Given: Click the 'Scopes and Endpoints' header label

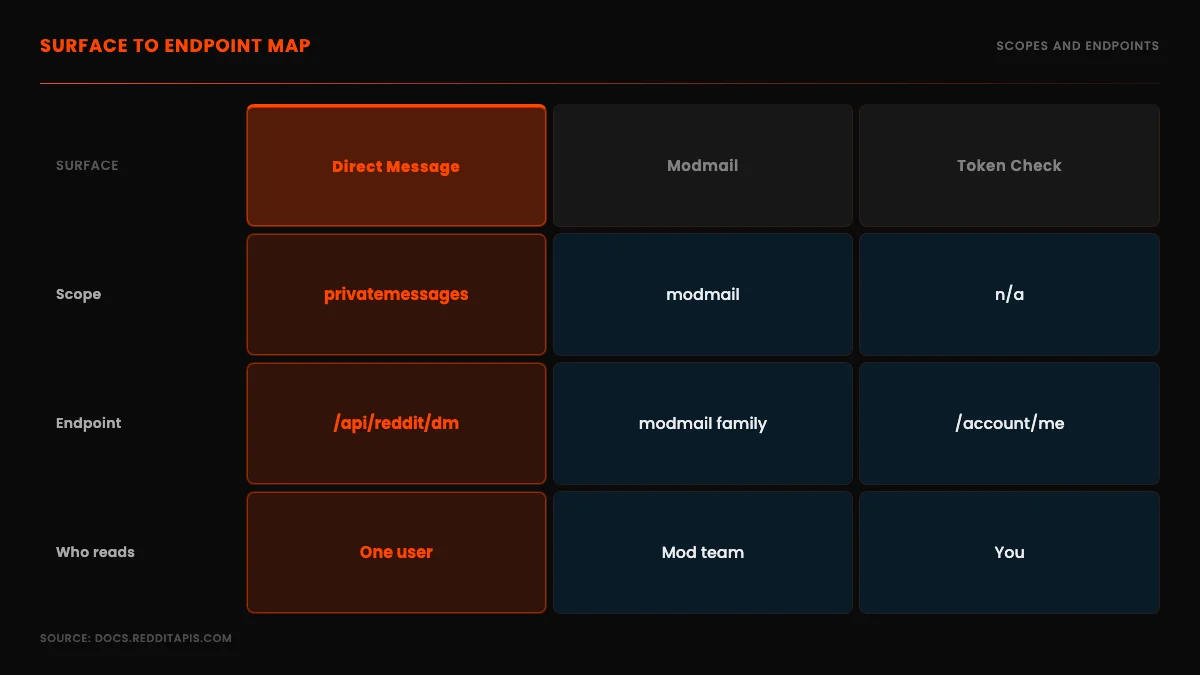Looking at the screenshot, I should point(1078,46).
